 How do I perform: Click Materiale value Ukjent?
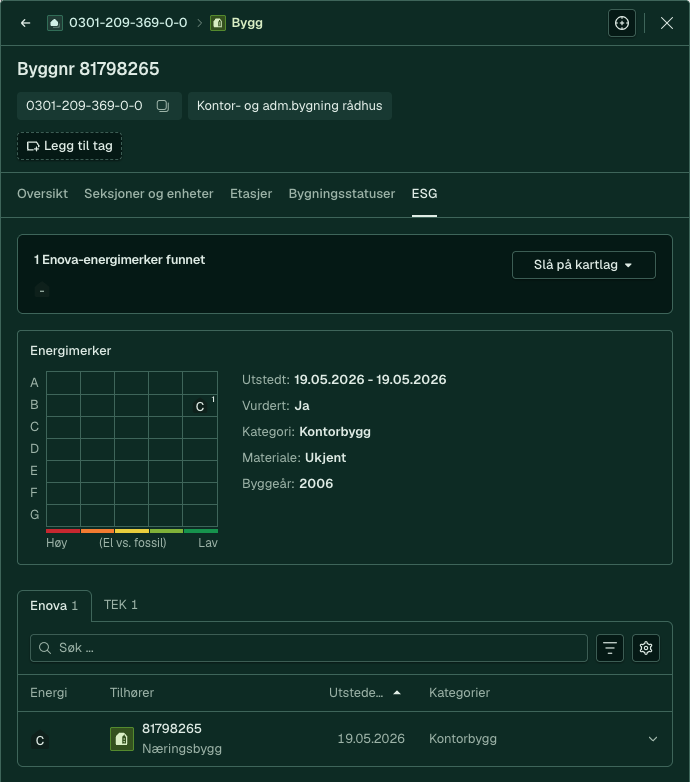325,458
